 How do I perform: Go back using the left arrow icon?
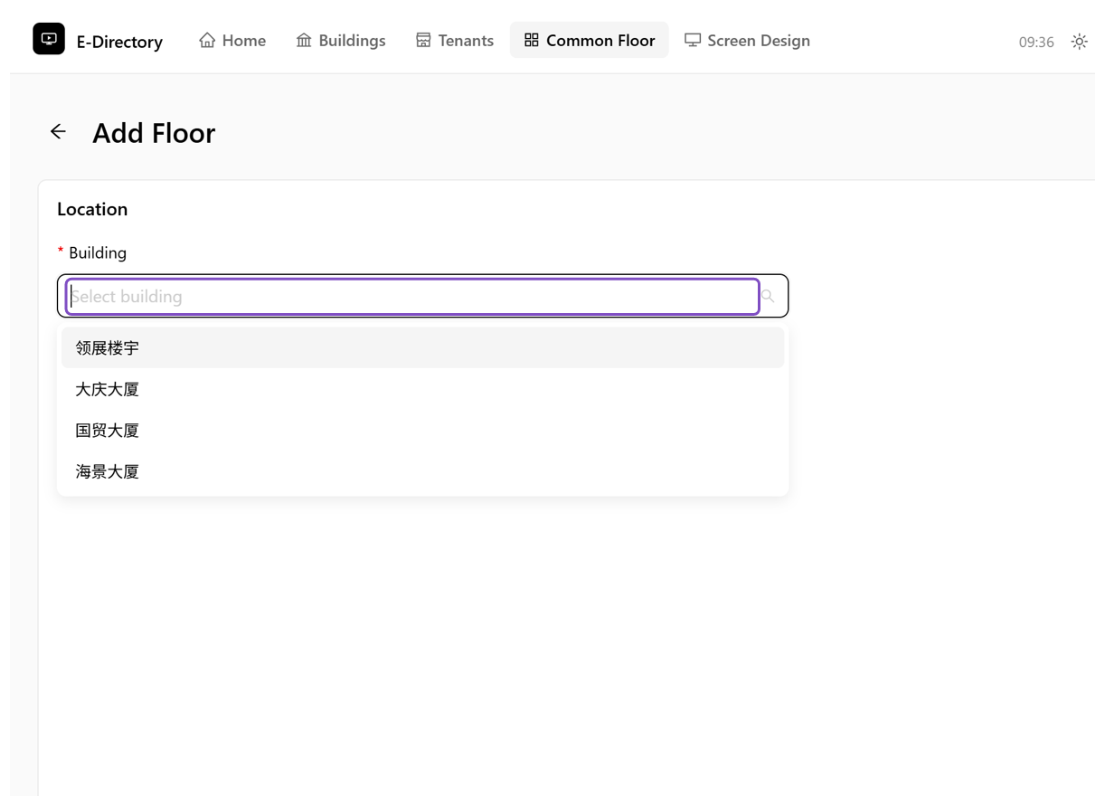58,132
